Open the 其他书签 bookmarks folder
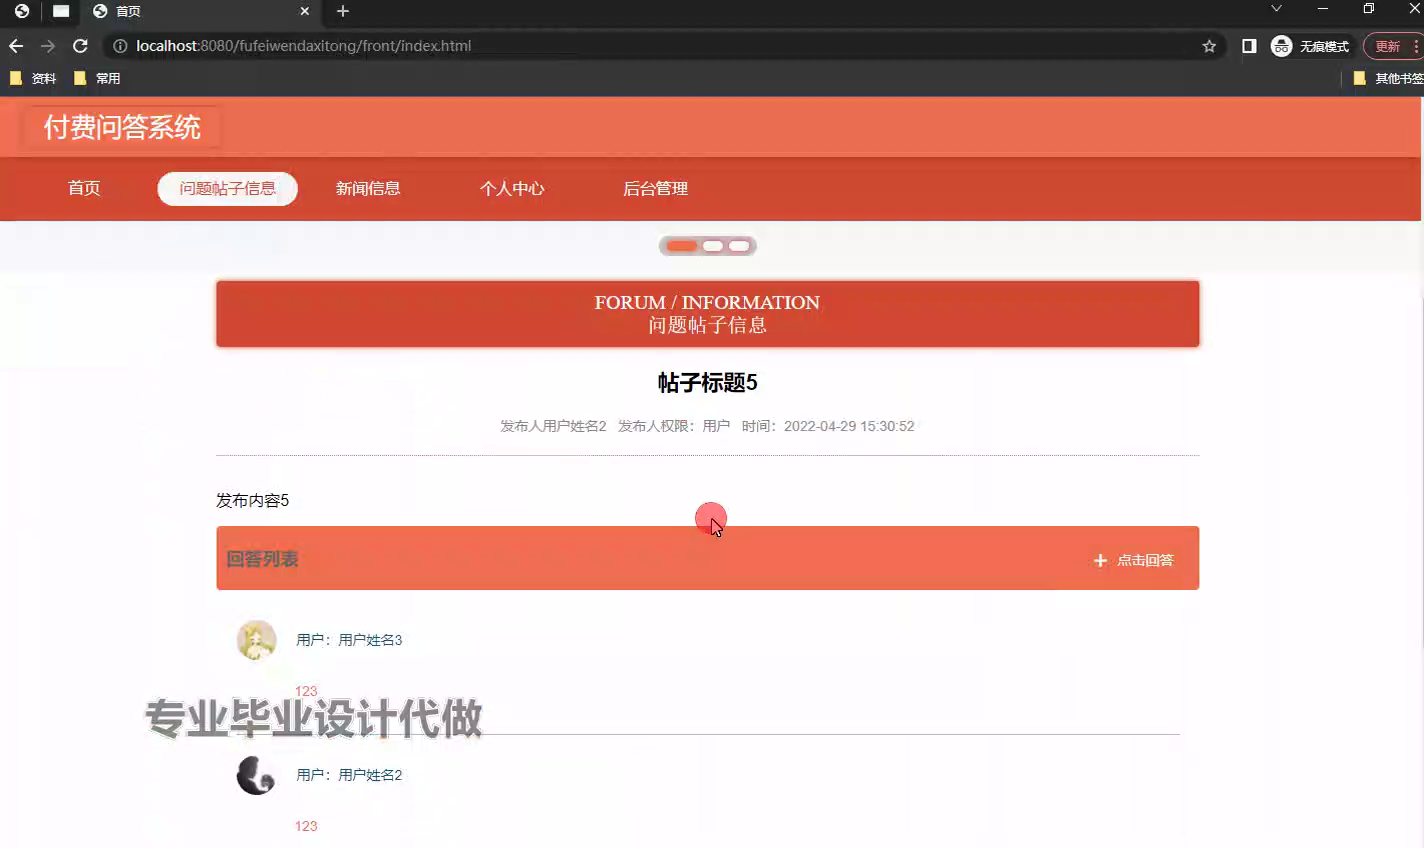 (x=1388, y=78)
